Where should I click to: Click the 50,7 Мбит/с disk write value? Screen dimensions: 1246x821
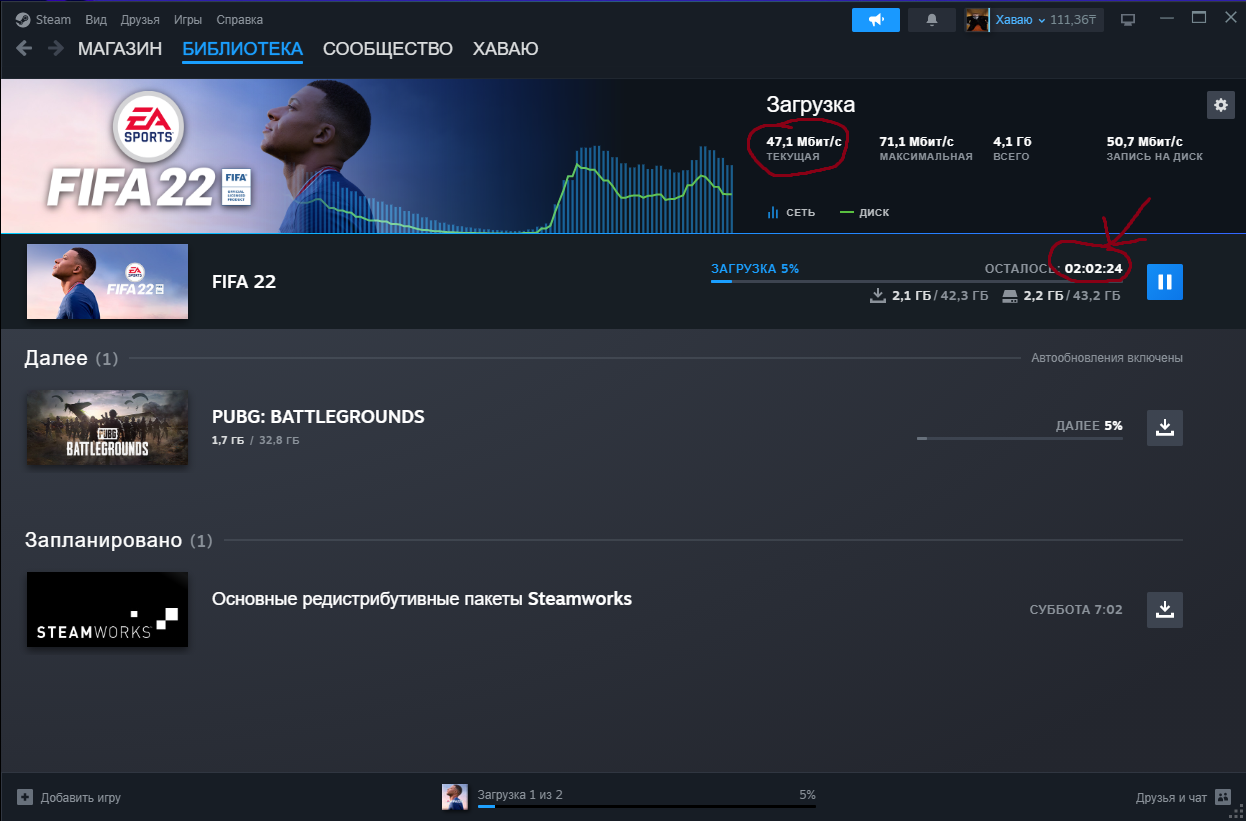1145,142
